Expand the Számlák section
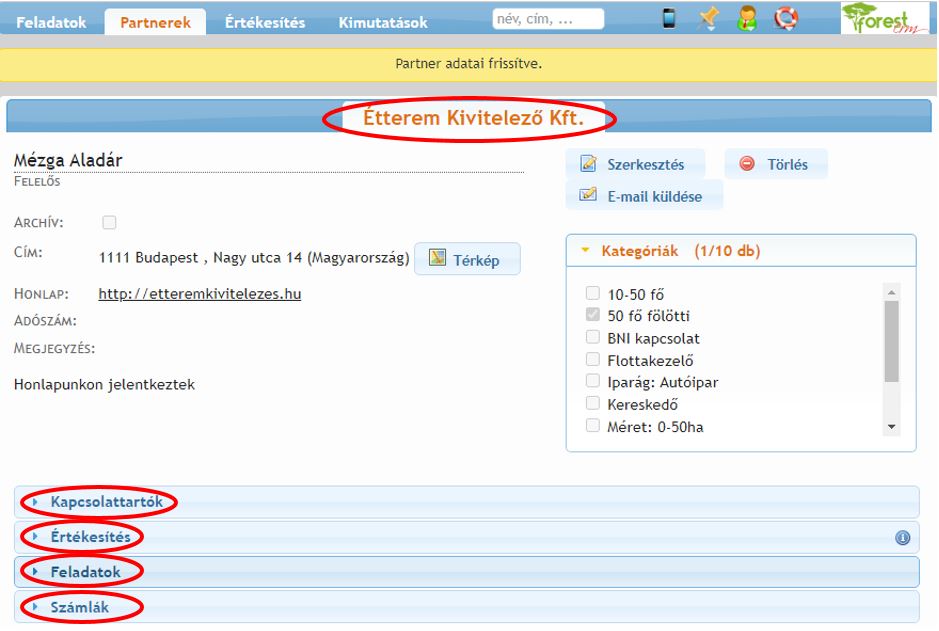 pyautogui.click(x=80, y=607)
